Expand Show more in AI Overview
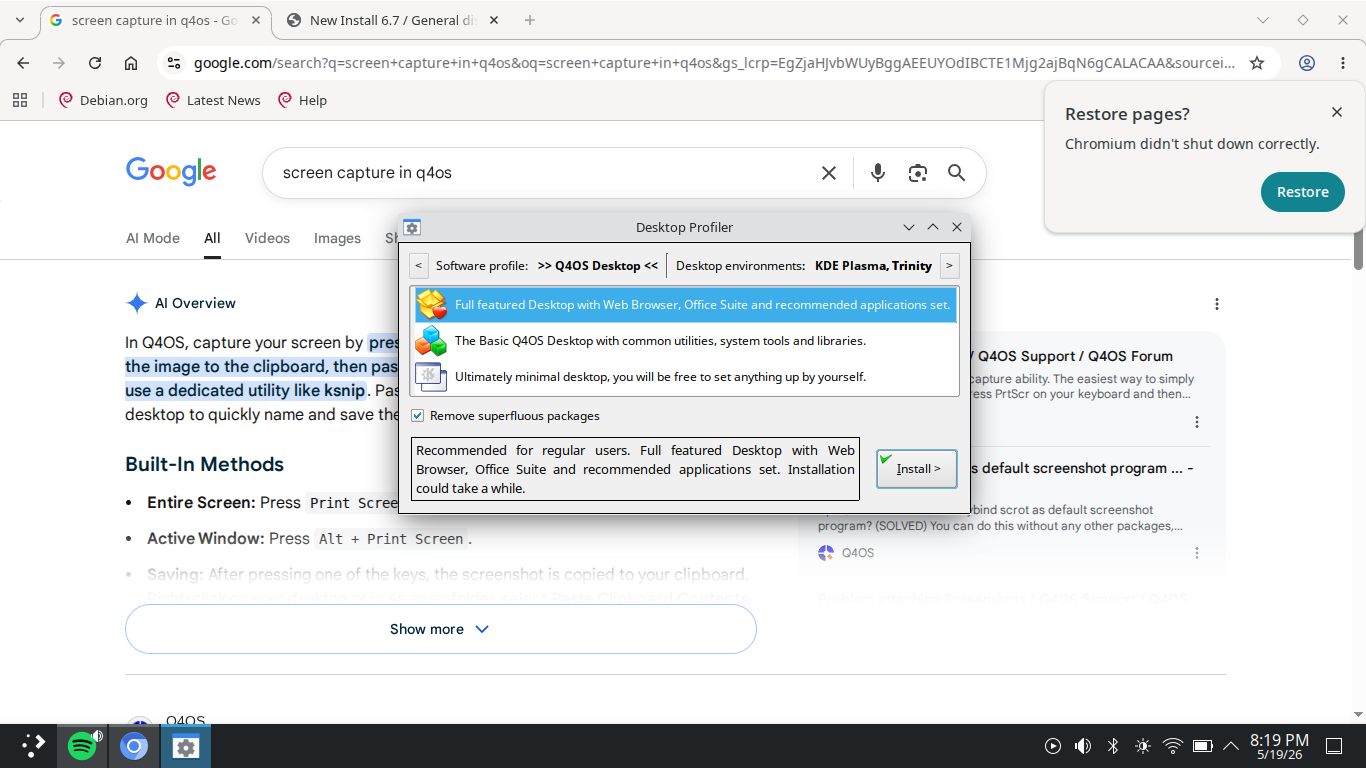The width and height of the screenshot is (1366, 768). 440,629
